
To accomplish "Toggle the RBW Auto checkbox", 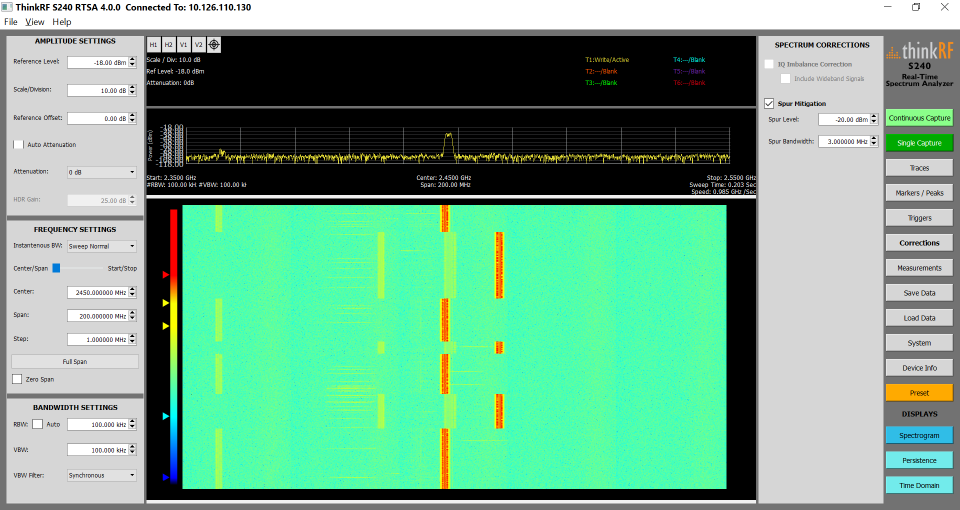I will tap(37, 424).
